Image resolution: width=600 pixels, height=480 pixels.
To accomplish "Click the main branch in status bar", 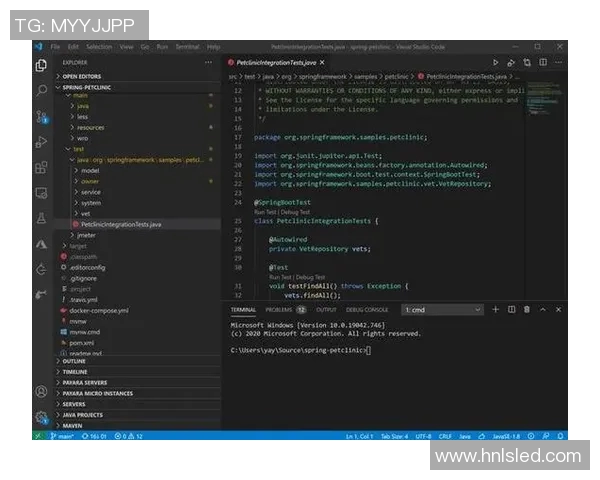I will coord(64,437).
